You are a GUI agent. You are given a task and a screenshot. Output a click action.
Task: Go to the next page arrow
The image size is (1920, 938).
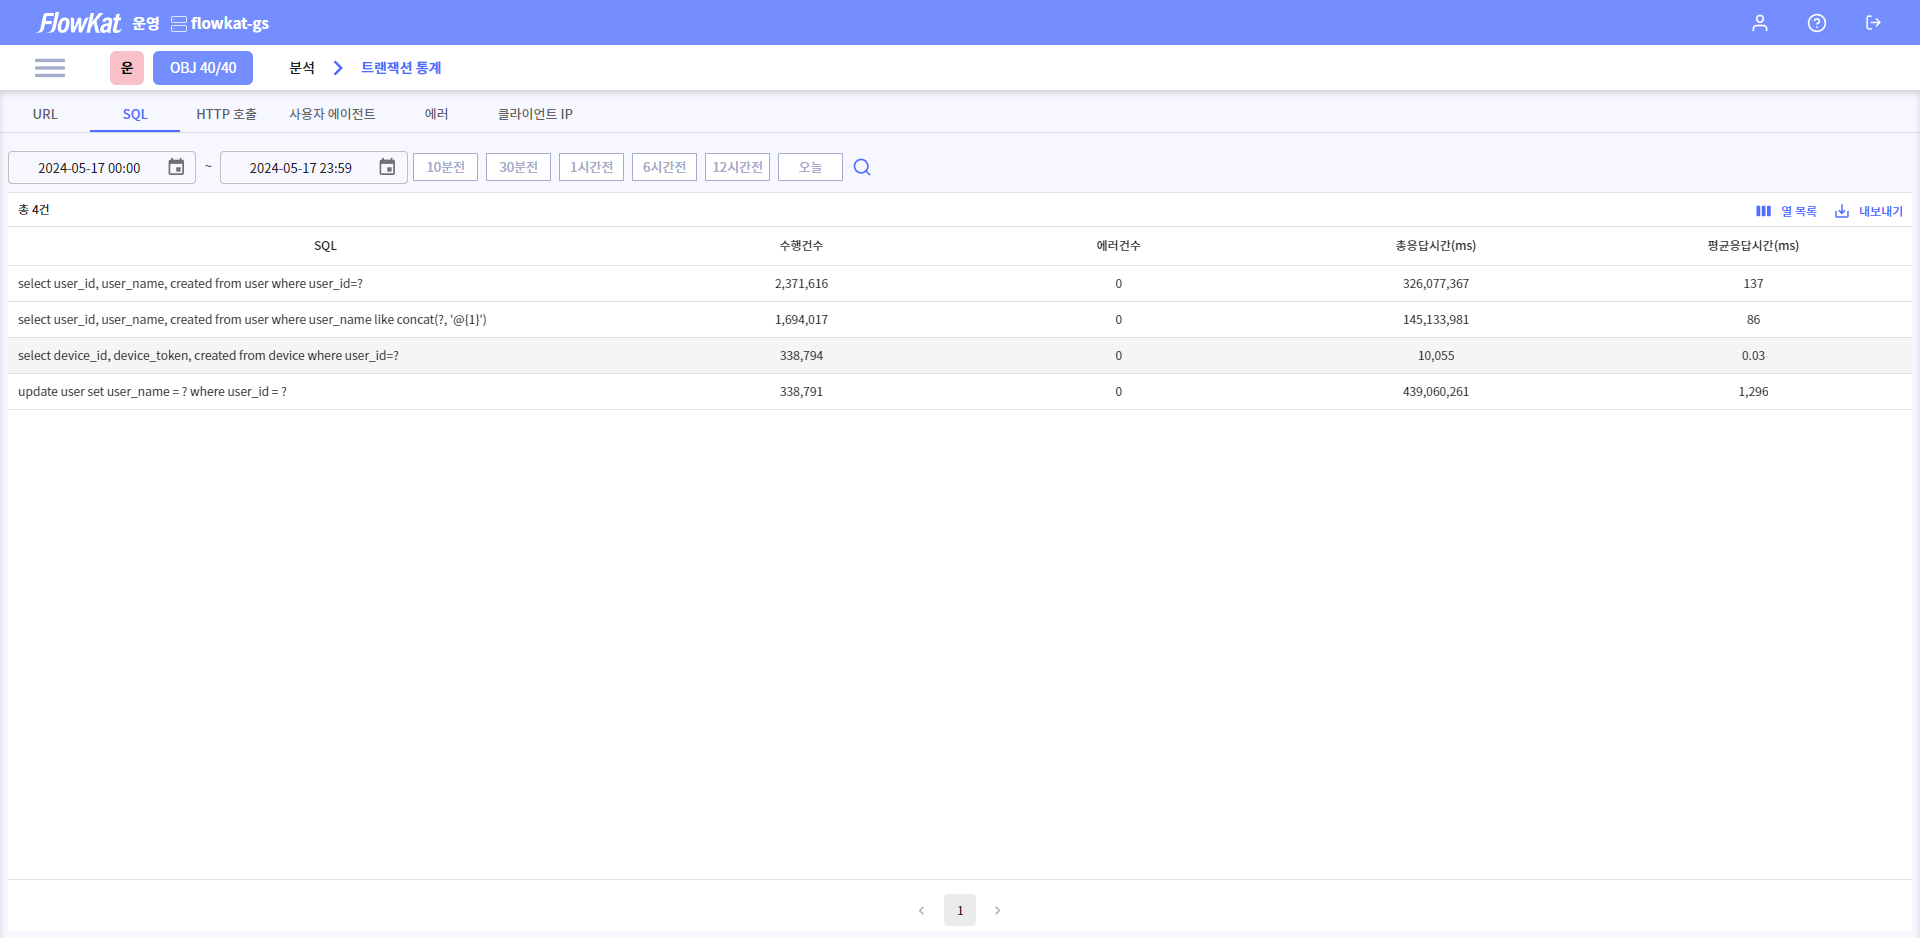click(x=997, y=910)
